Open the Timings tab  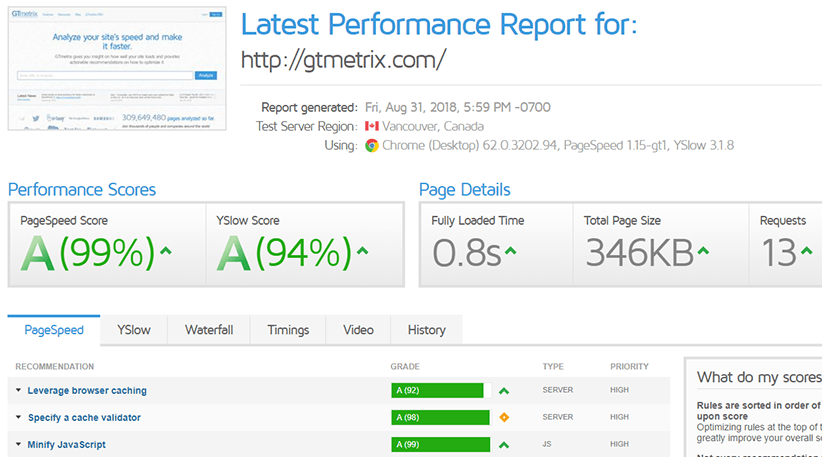(x=288, y=330)
